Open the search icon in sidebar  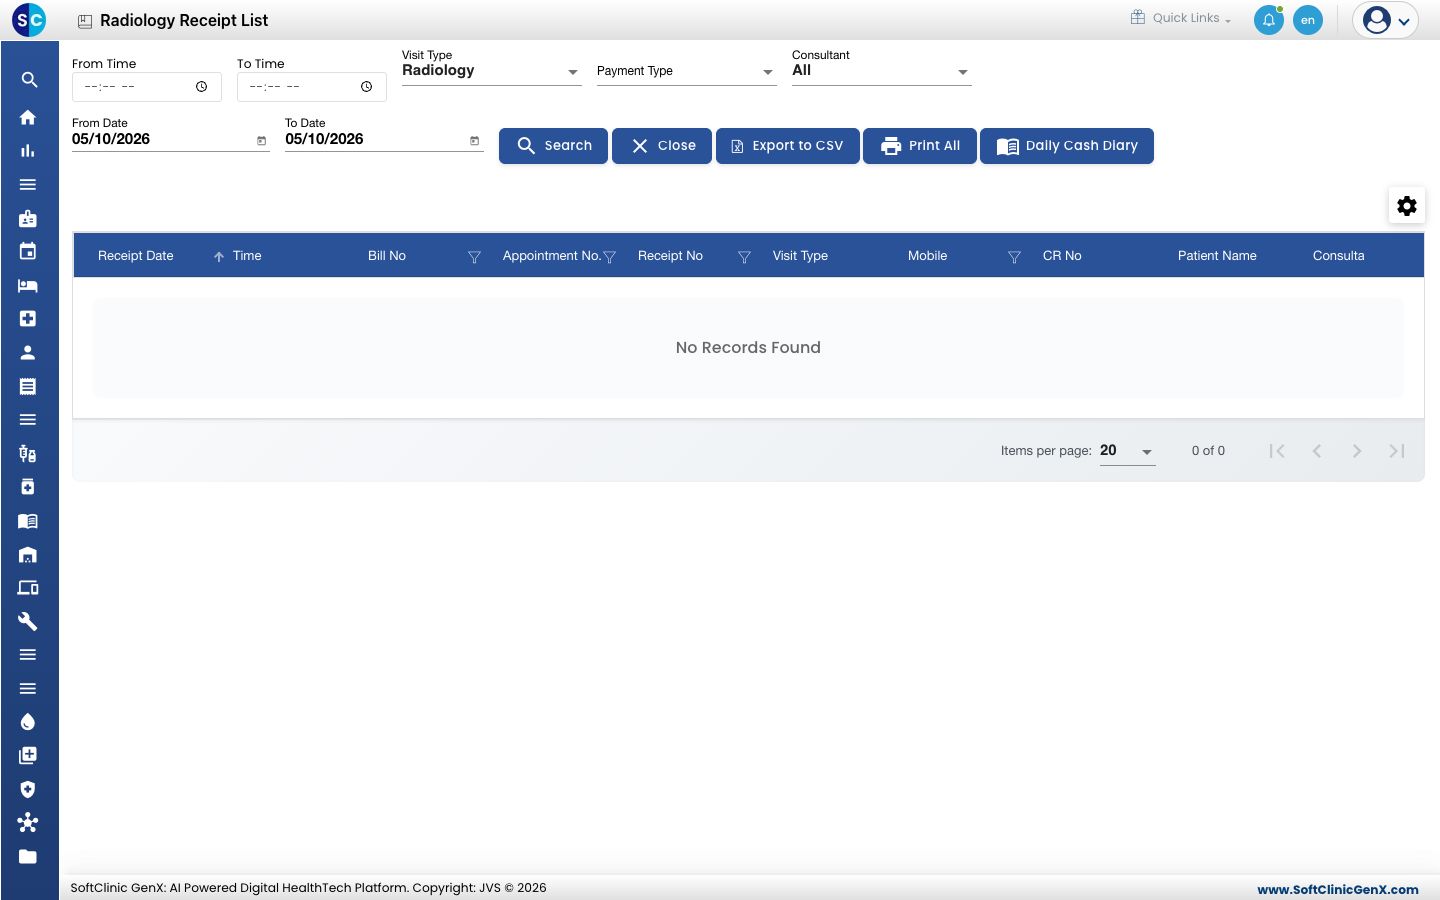[29, 80]
